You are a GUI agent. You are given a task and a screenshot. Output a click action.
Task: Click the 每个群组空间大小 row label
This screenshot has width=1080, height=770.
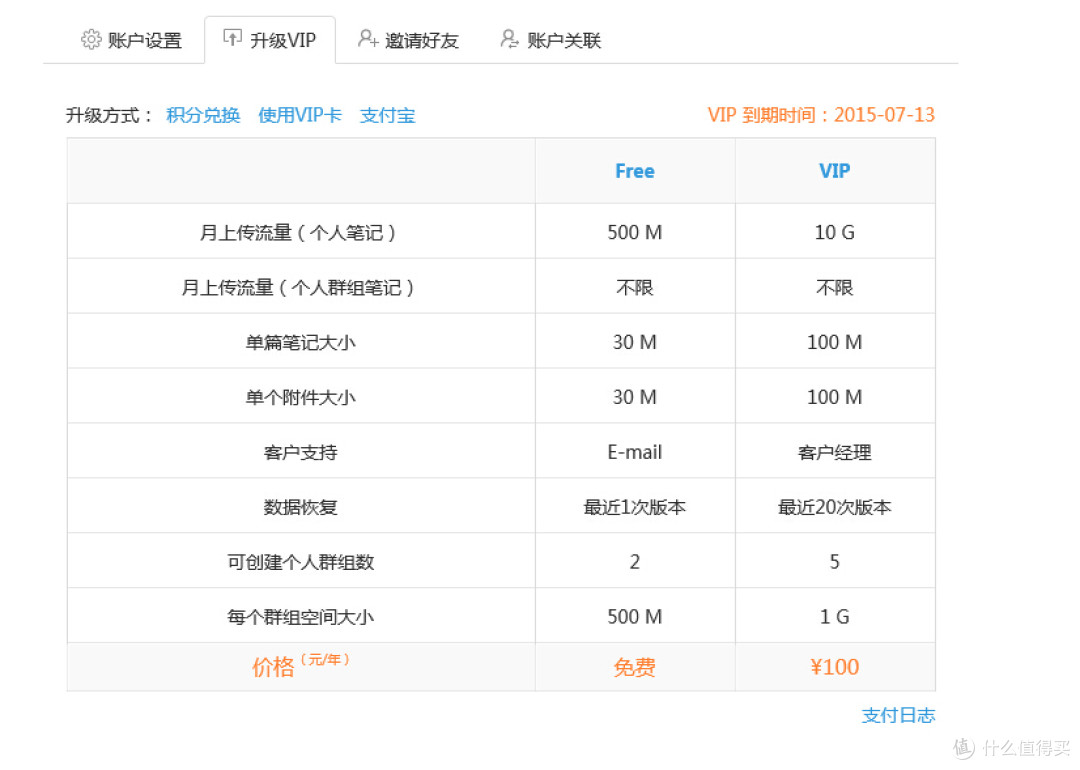(300, 617)
